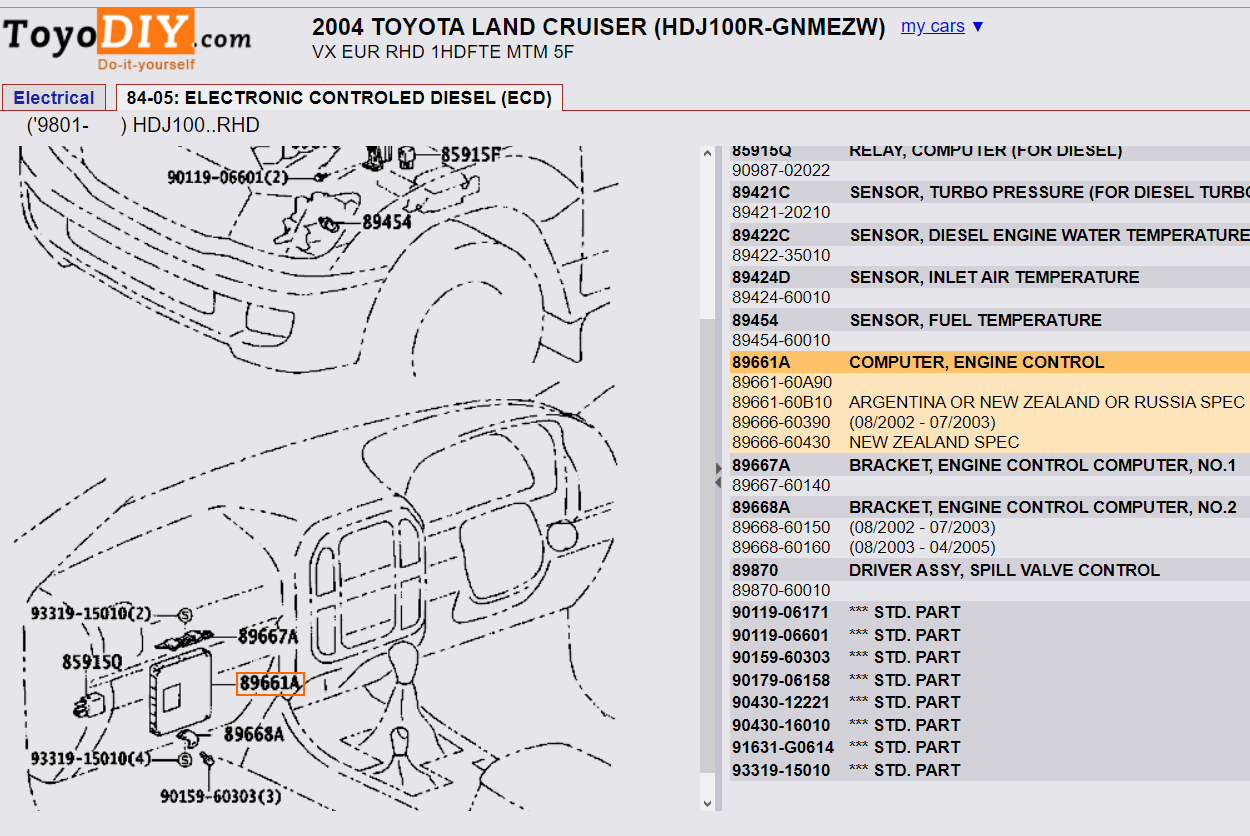This screenshot has width=1250, height=836.
Task: Click the VX EUR RHD 1HDFTE MTM 5F text
Action: pos(444,52)
